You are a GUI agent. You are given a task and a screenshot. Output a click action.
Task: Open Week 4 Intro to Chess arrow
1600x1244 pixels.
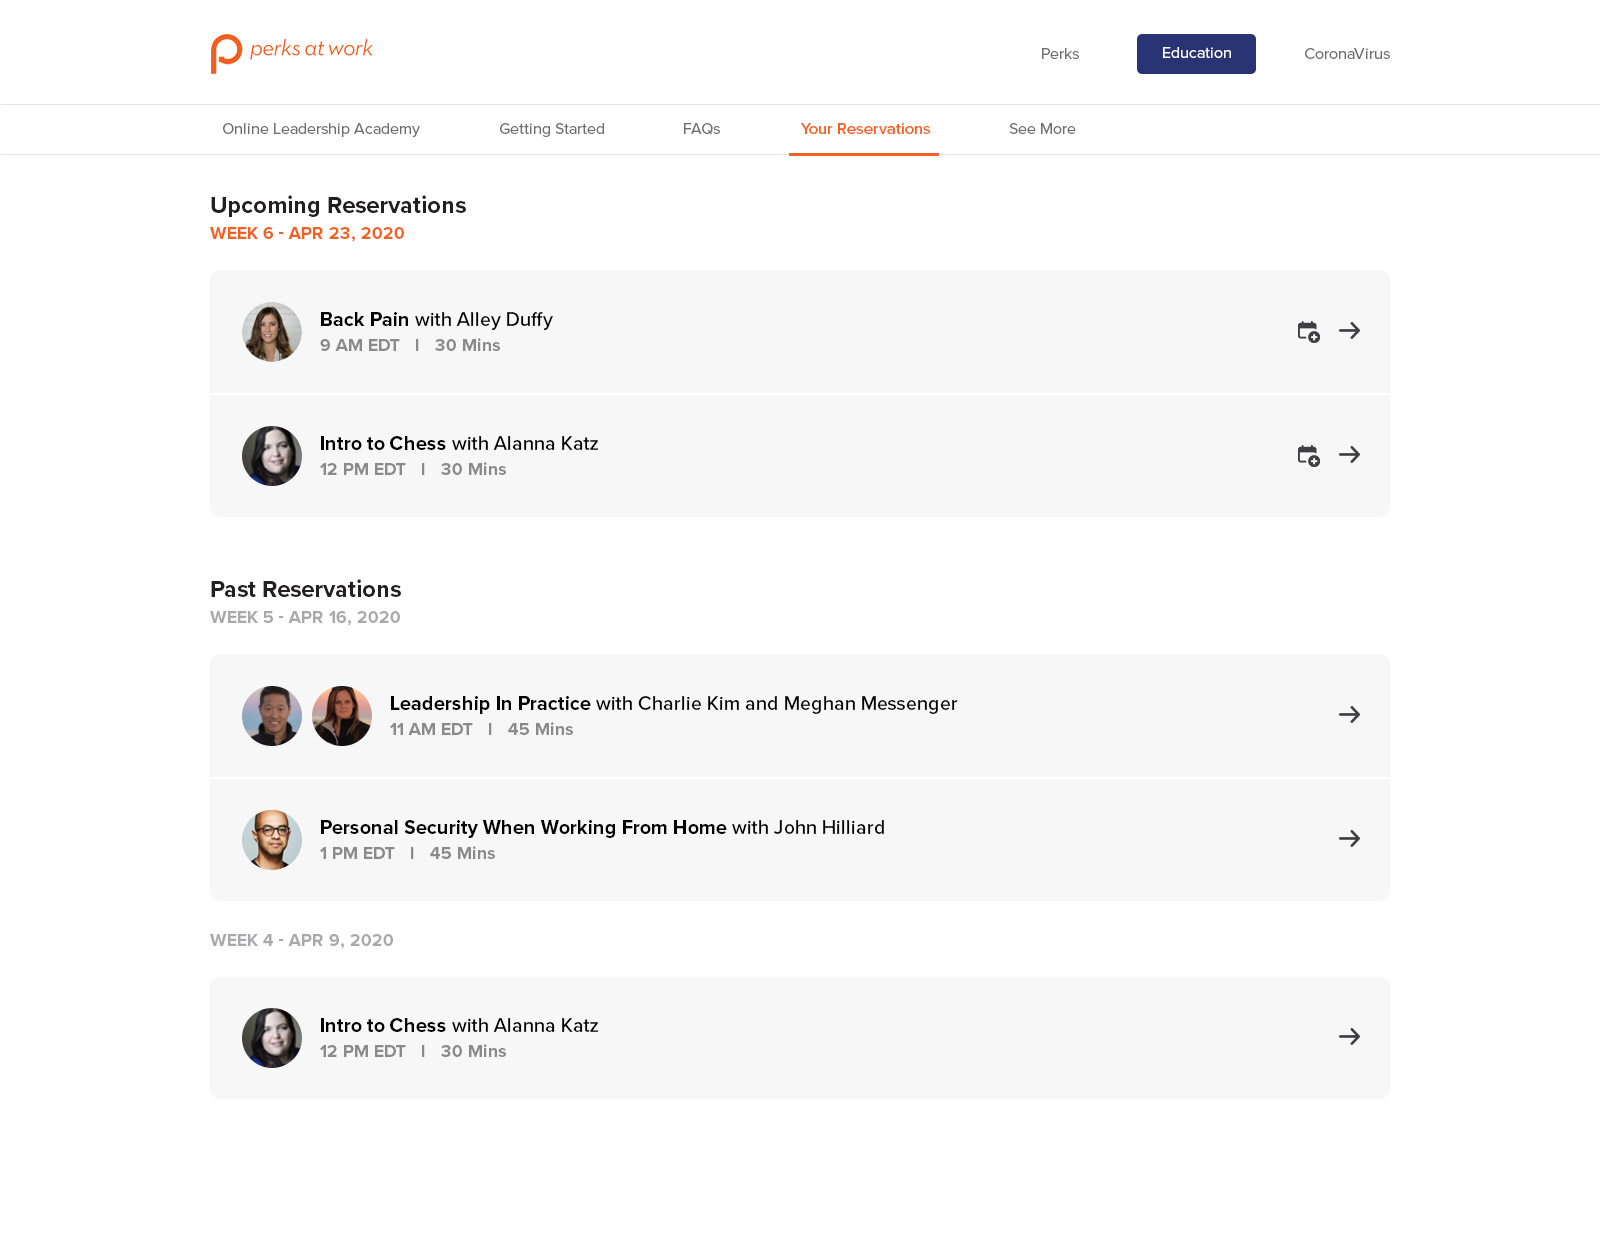pos(1349,1037)
